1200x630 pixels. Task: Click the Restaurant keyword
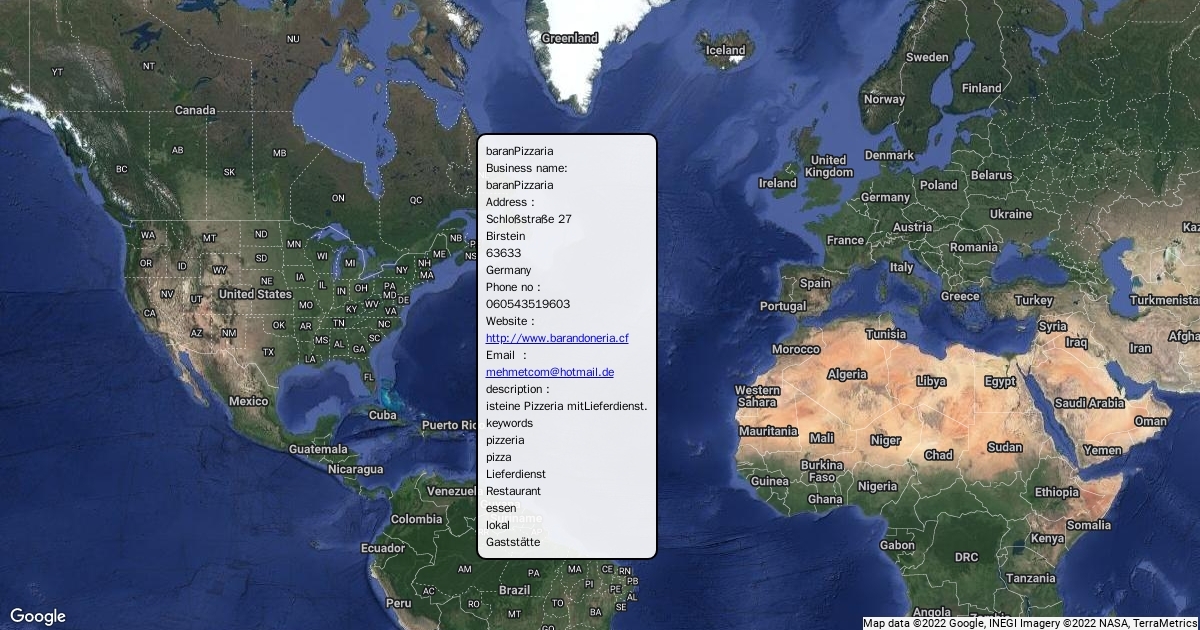point(513,491)
